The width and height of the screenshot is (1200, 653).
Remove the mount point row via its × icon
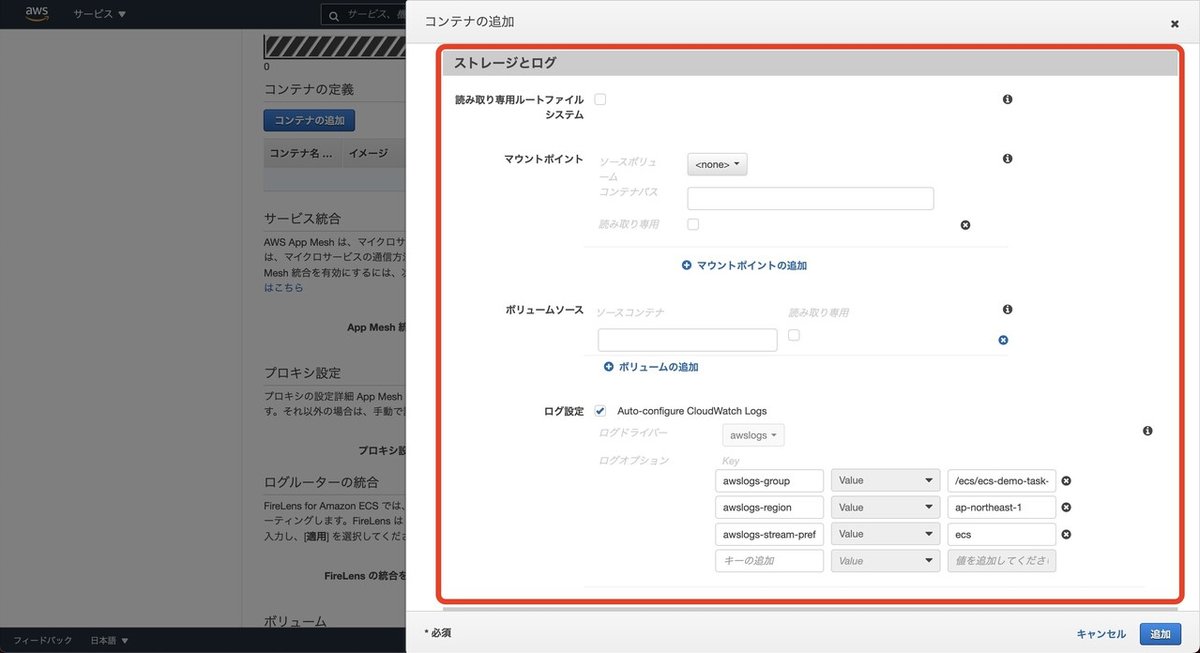pyautogui.click(x=965, y=225)
